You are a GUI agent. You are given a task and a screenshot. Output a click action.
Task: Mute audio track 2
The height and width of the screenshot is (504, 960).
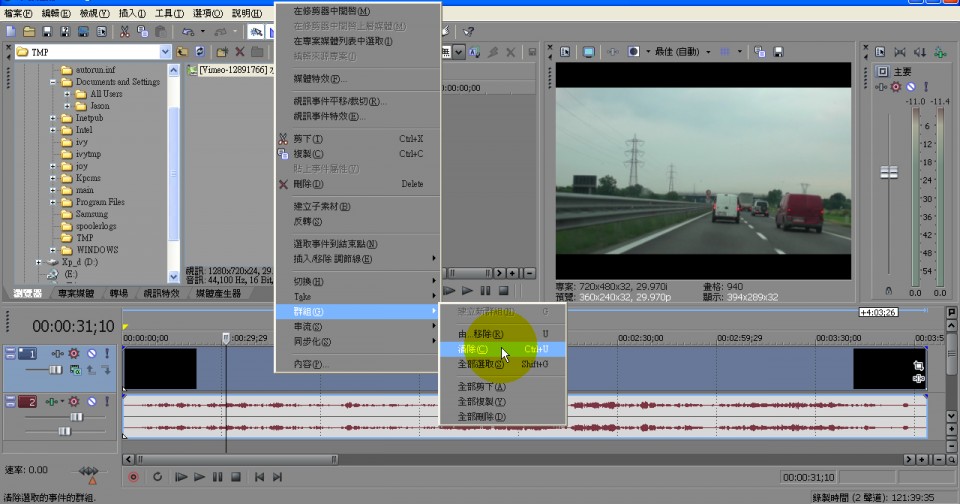[90, 401]
